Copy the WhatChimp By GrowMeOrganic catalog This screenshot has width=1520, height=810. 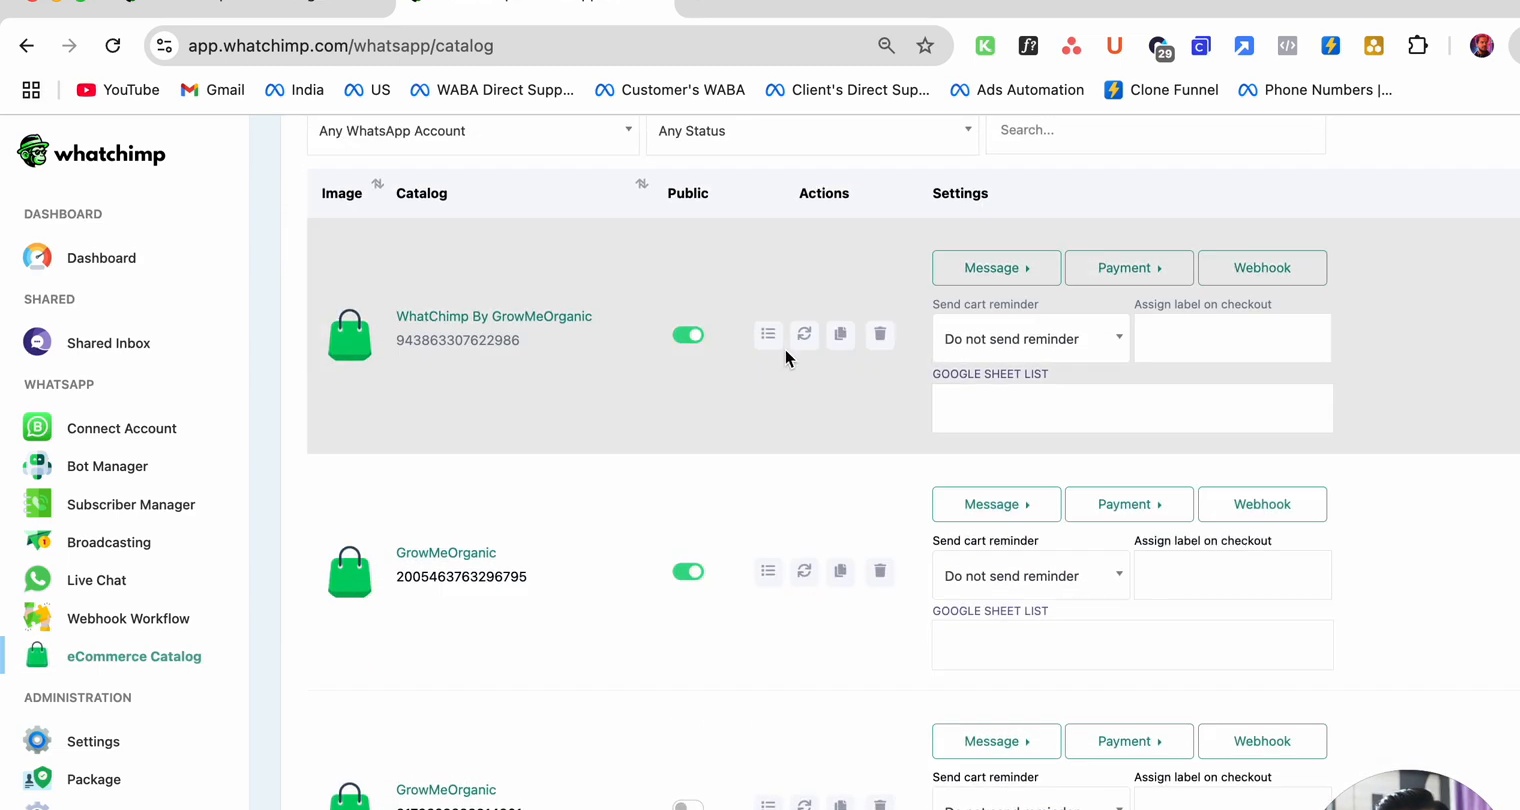(x=840, y=334)
